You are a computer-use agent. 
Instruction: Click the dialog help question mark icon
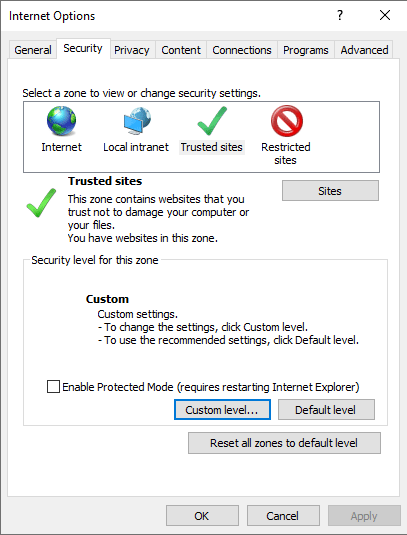click(x=340, y=15)
